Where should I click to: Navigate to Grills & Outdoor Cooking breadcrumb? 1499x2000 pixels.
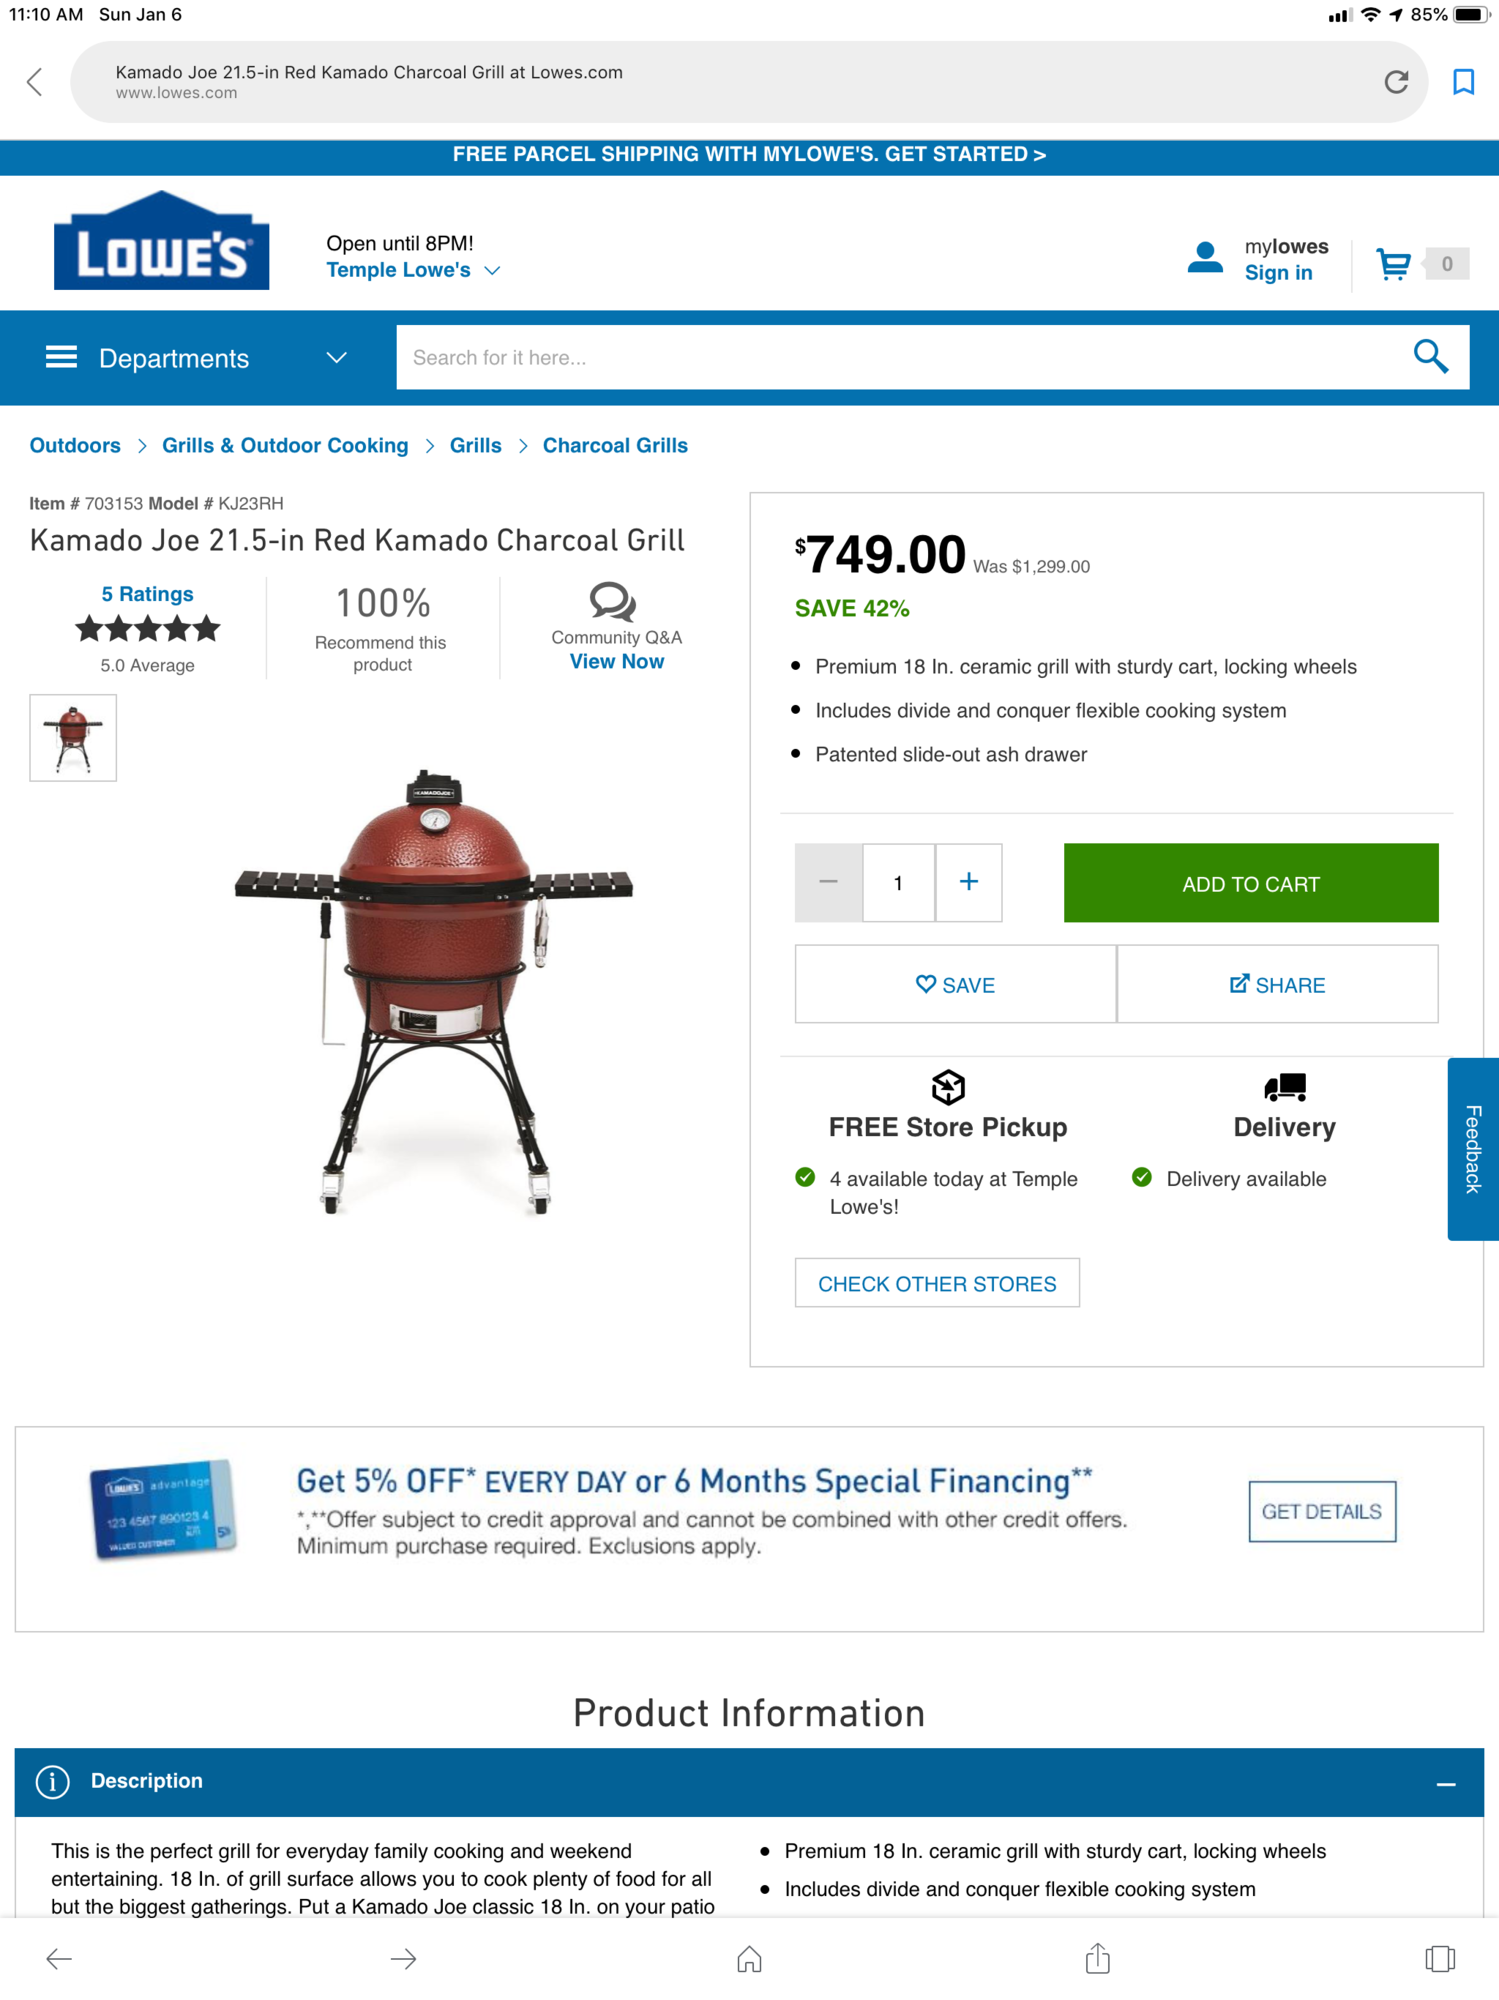pos(285,446)
